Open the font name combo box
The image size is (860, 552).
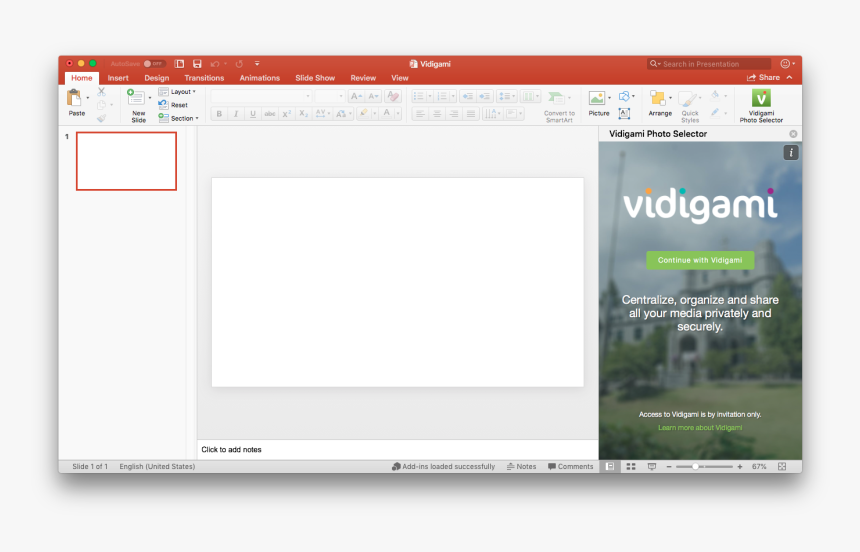tap(262, 96)
